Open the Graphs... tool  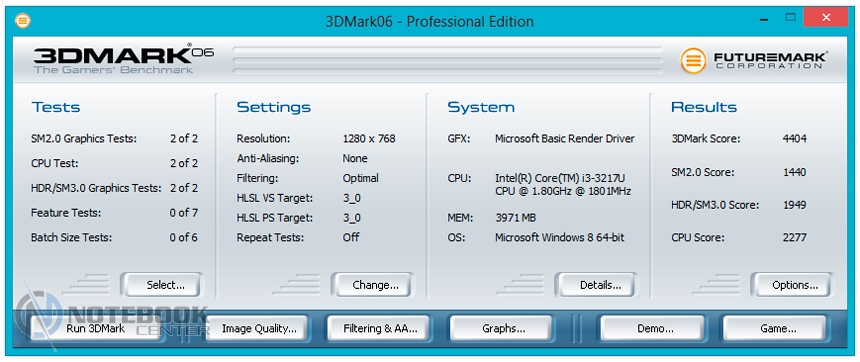503,329
